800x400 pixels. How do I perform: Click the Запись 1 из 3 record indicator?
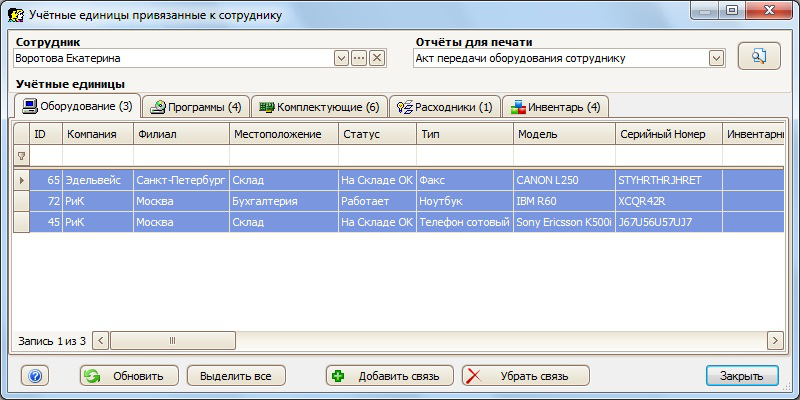pos(52,341)
